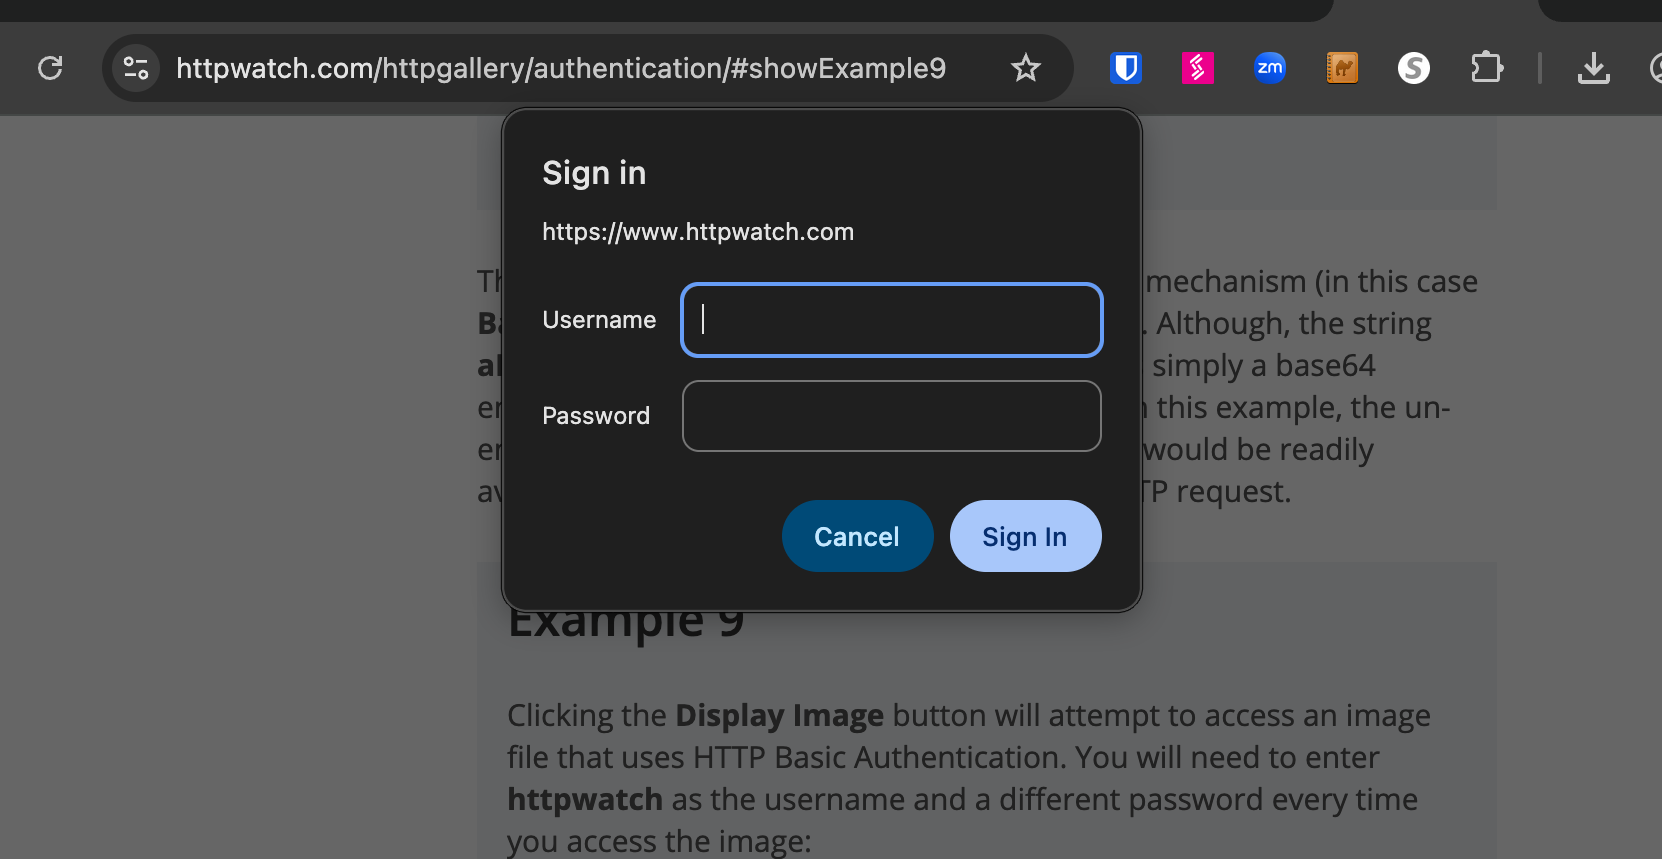The width and height of the screenshot is (1662, 859).
Task: Show downloads via the download arrow icon
Action: pos(1593,68)
